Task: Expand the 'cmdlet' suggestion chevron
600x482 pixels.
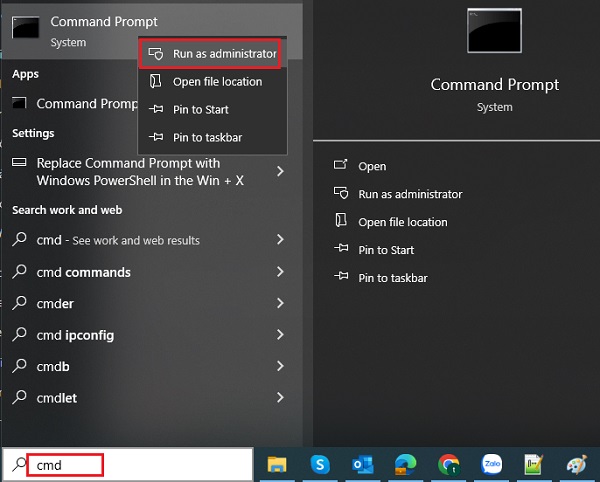Action: pyautogui.click(x=280, y=397)
